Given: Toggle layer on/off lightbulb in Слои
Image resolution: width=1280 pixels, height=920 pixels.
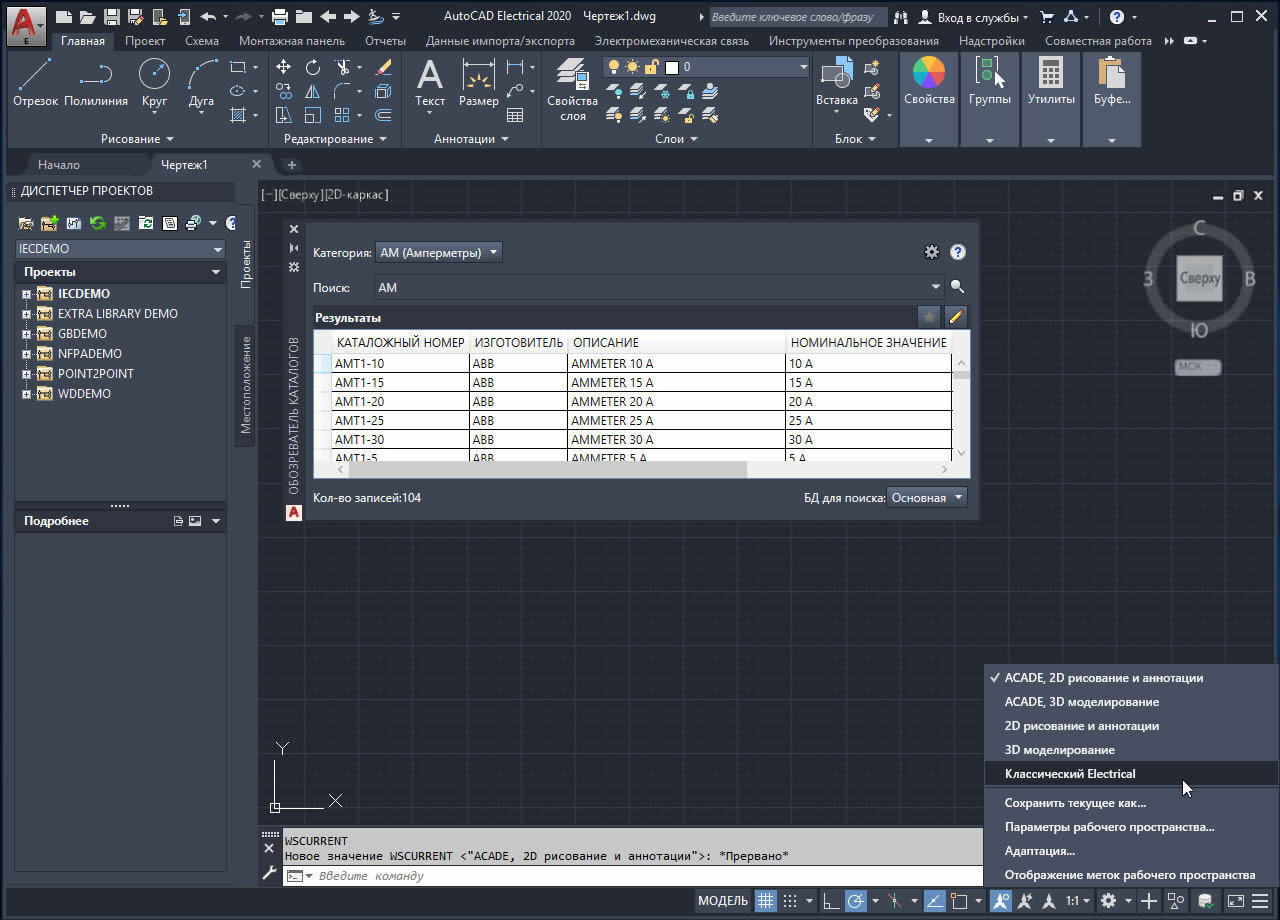Looking at the screenshot, I should coord(615,67).
